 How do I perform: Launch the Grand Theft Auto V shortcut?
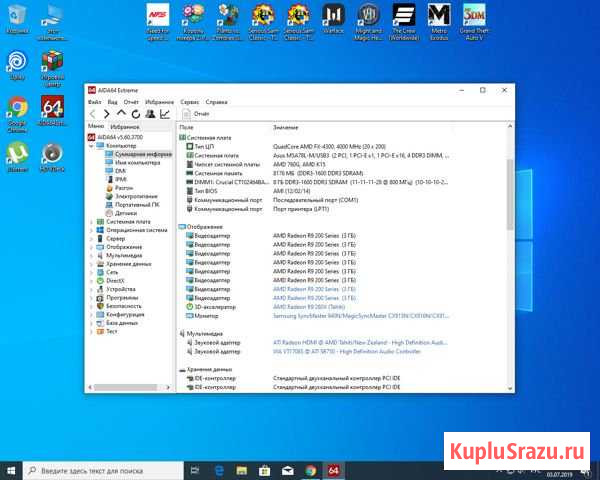pos(474,22)
